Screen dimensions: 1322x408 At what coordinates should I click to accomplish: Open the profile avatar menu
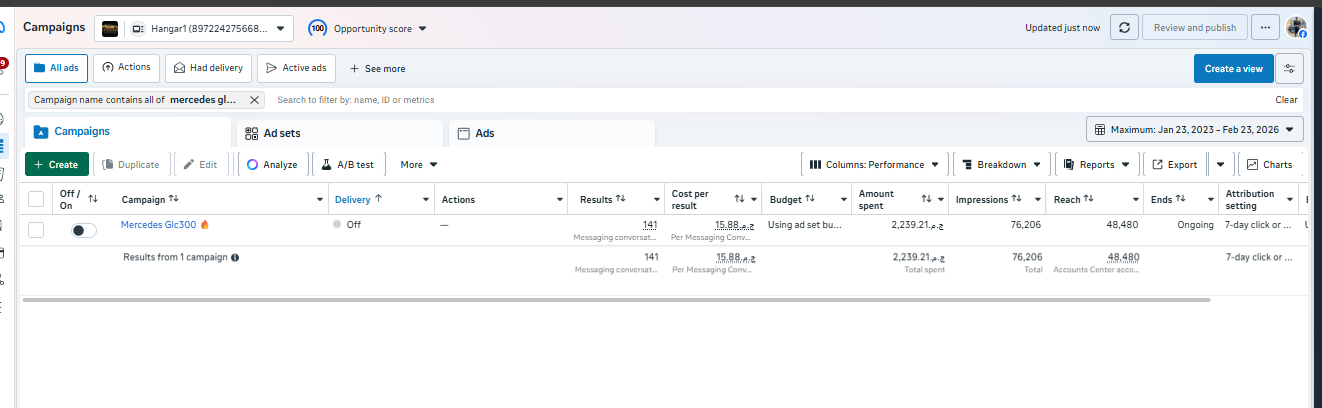click(x=1296, y=28)
